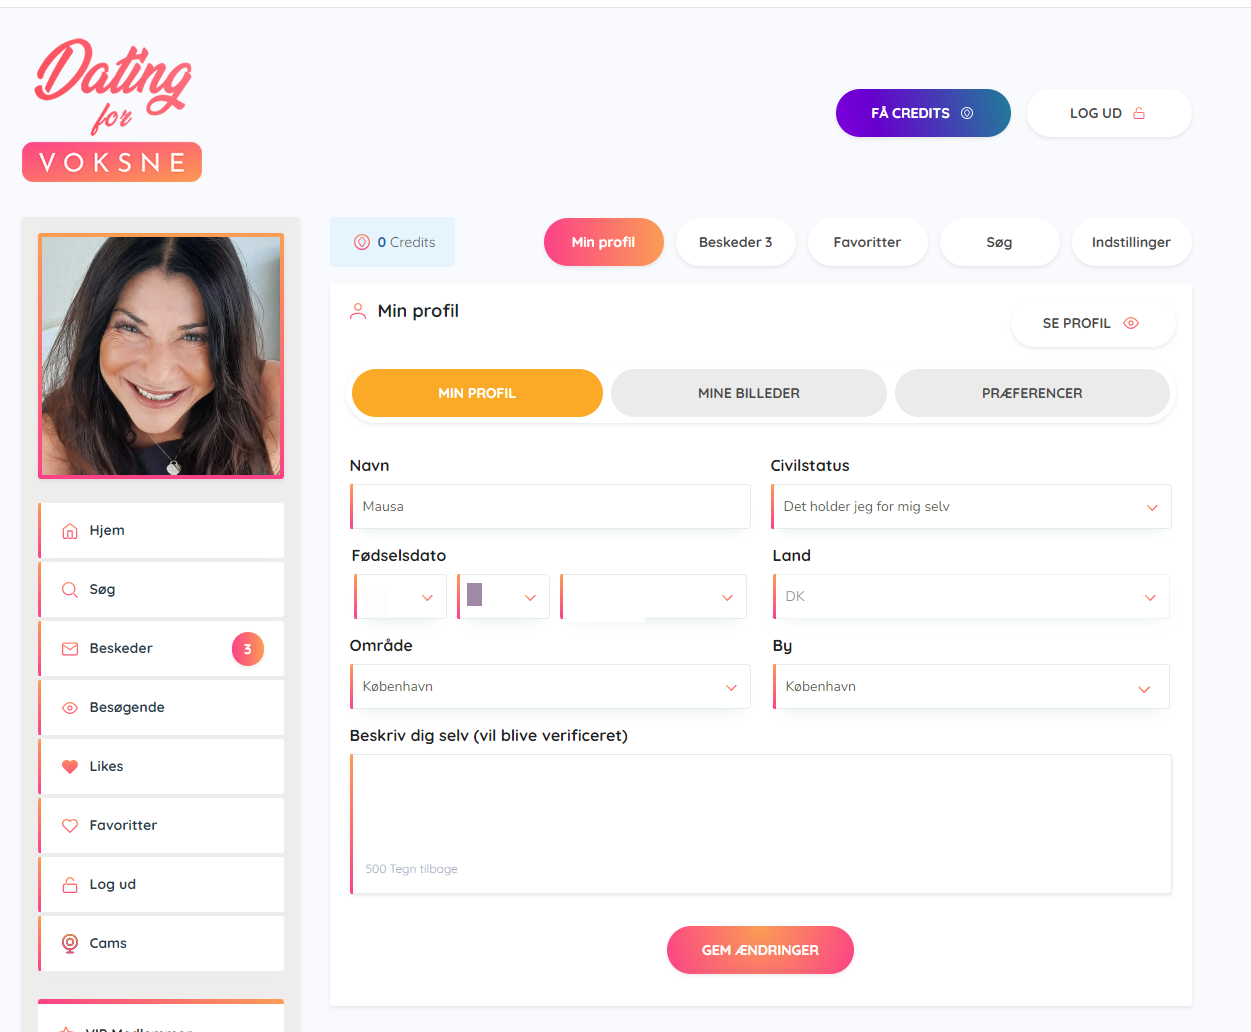The height and width of the screenshot is (1032, 1251).
Task: Open the Indstillinger top tab
Action: tap(1132, 242)
